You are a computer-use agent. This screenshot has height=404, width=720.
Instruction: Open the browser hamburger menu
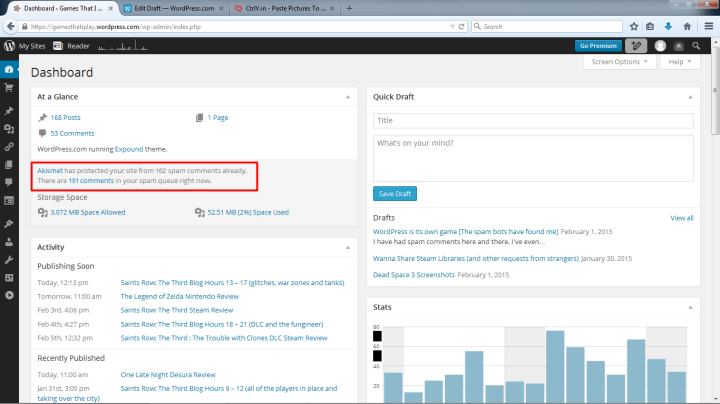[x=709, y=27]
